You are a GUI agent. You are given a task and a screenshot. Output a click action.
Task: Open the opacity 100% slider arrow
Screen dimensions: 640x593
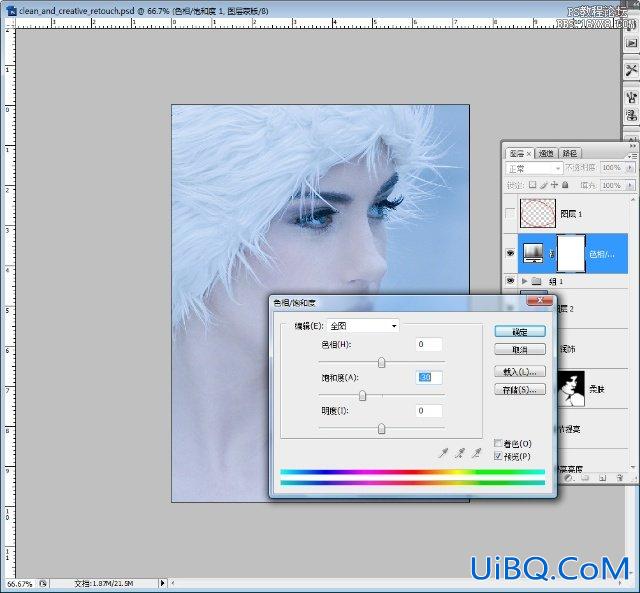(x=630, y=168)
